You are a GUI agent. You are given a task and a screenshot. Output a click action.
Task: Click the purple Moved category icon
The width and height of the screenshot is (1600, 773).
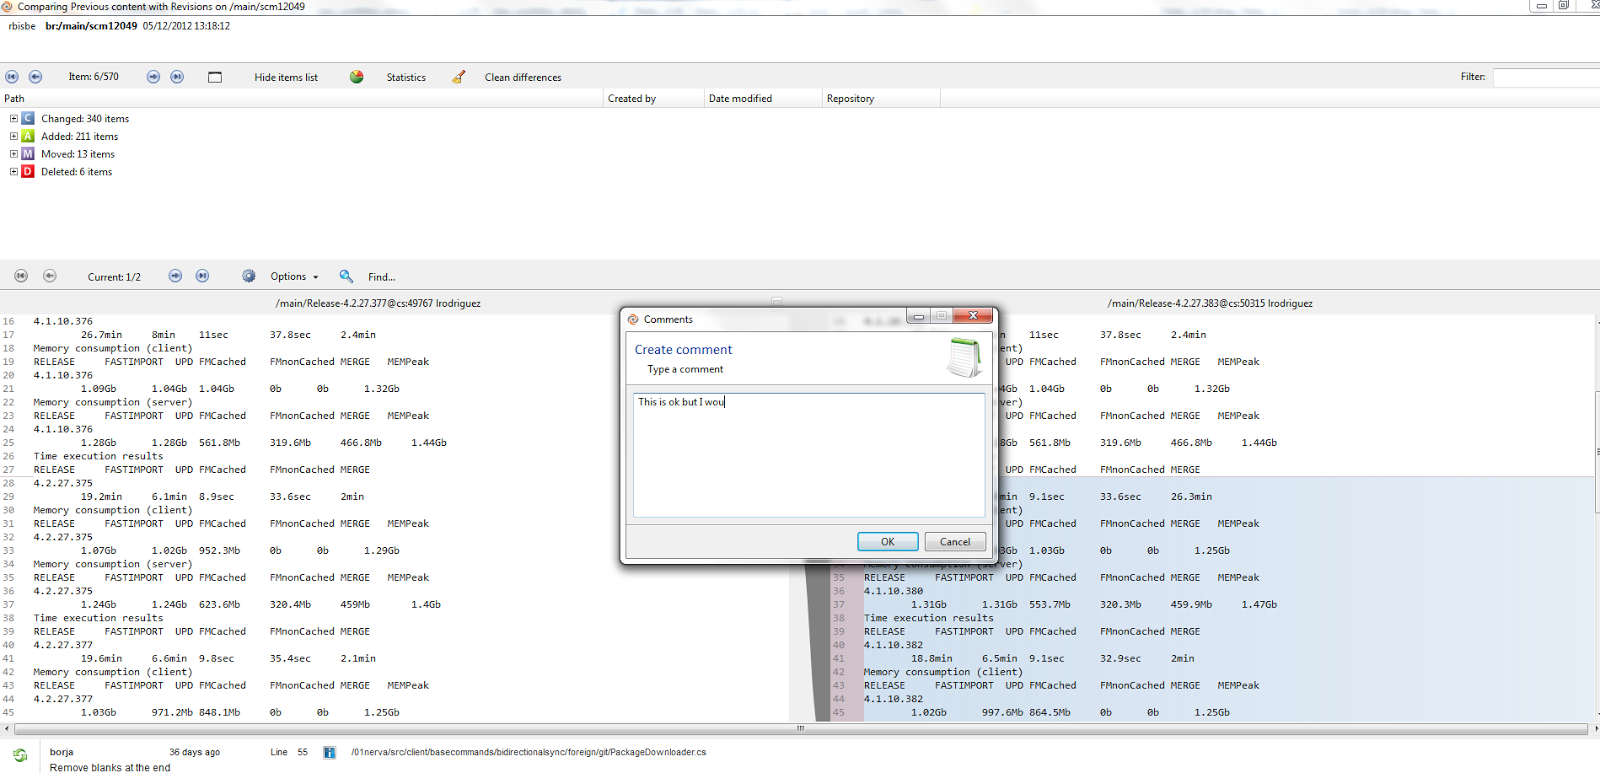click(x=28, y=154)
